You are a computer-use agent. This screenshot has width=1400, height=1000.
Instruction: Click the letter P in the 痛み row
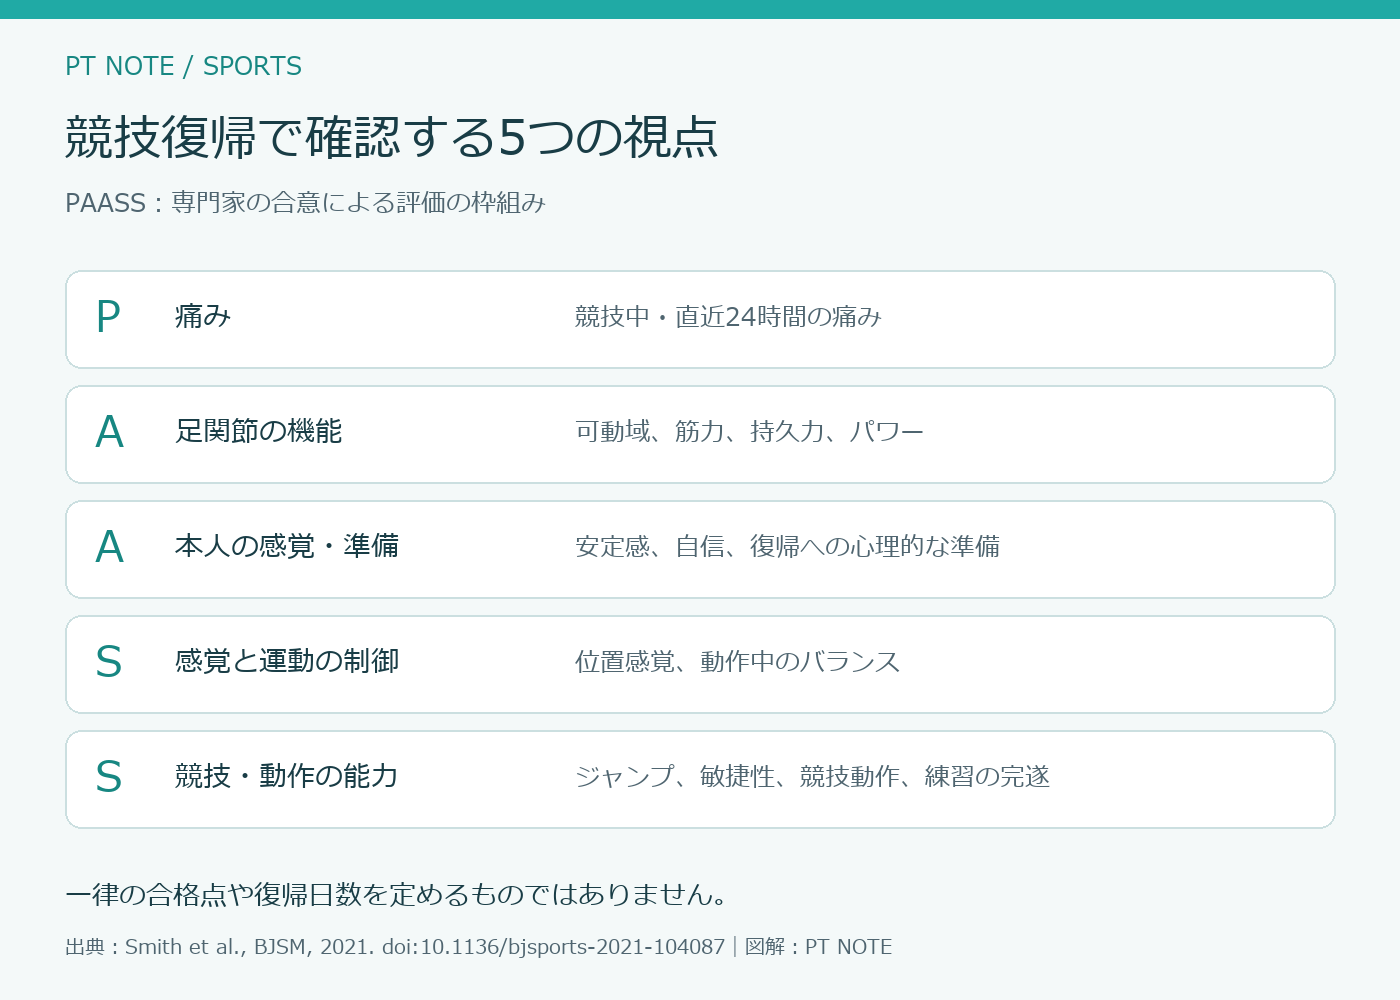[x=108, y=317]
